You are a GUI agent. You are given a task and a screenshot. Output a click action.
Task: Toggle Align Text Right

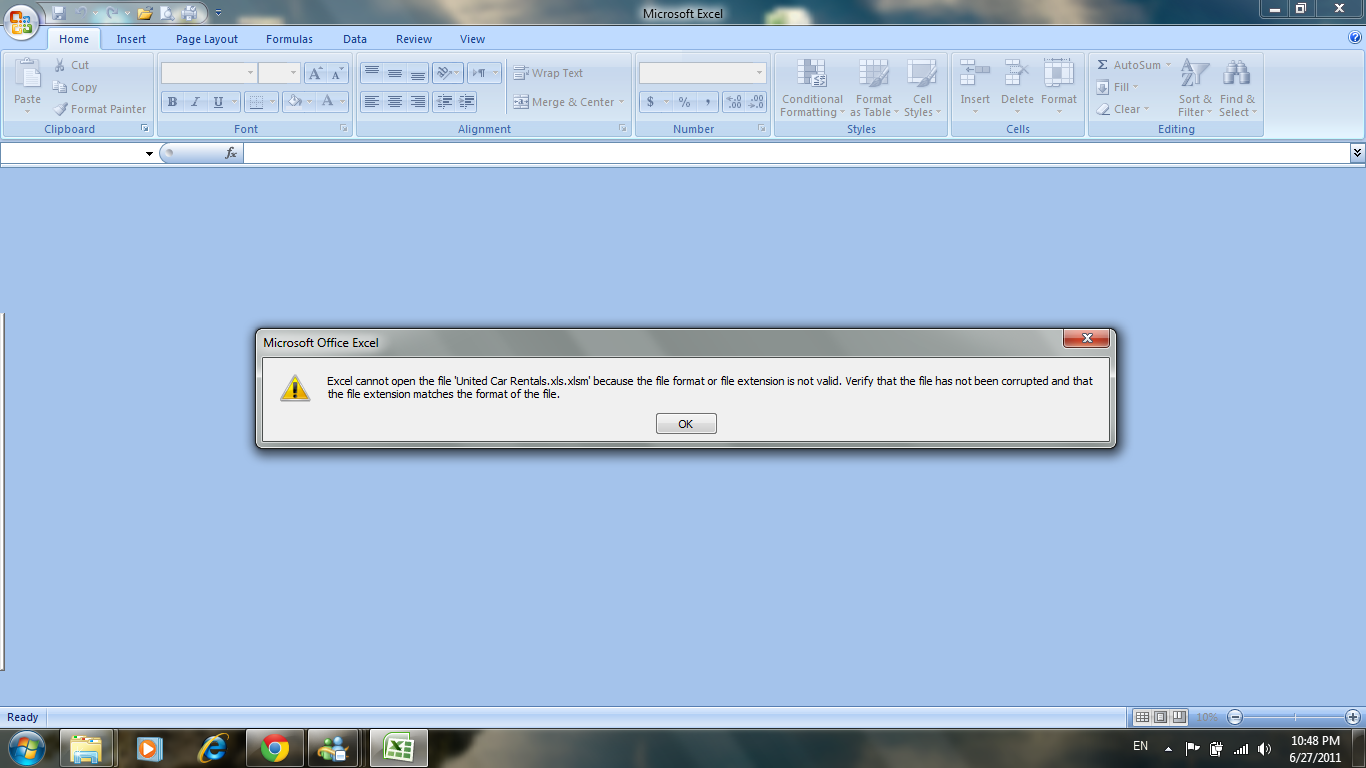pos(417,102)
